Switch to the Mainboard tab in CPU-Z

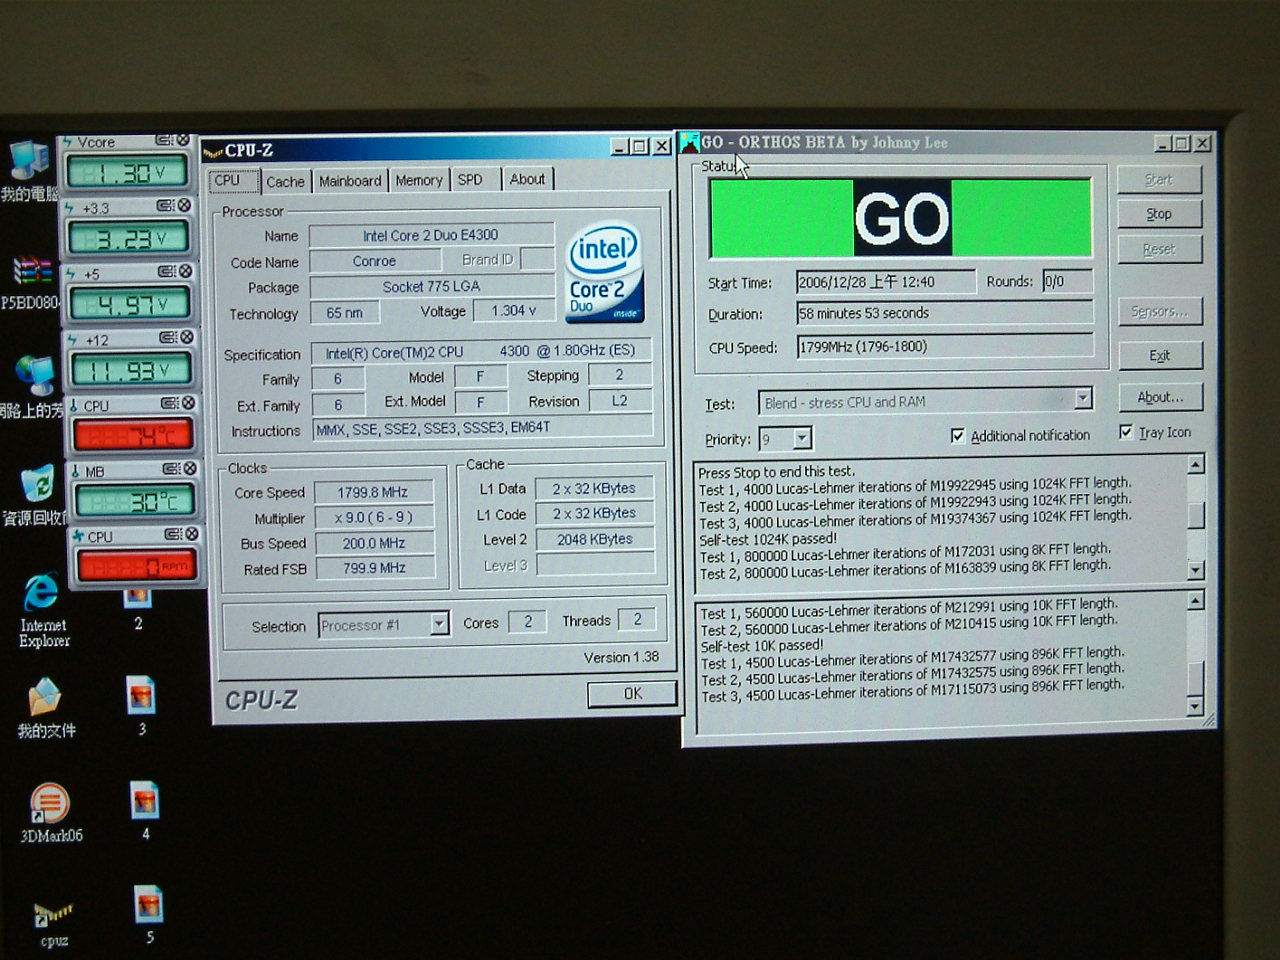(350, 181)
